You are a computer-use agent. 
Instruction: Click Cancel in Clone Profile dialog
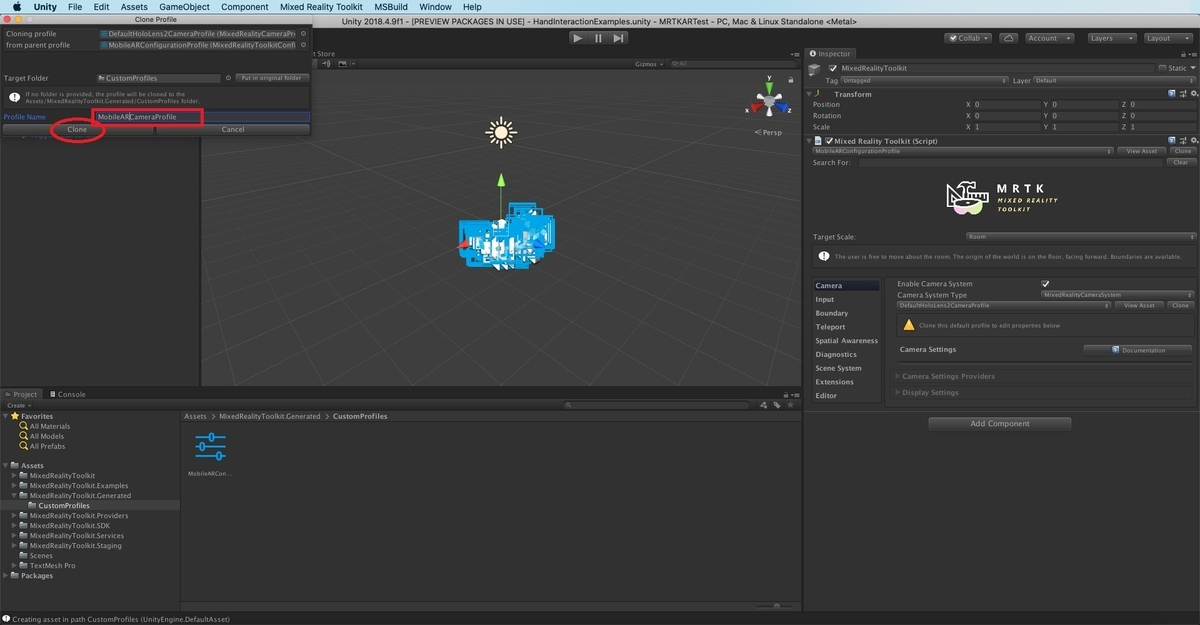point(232,129)
